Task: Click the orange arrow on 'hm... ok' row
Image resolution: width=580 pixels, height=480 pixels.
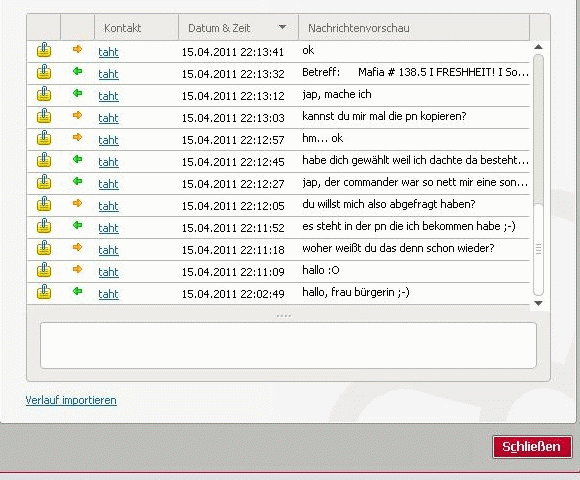Action: point(77,137)
